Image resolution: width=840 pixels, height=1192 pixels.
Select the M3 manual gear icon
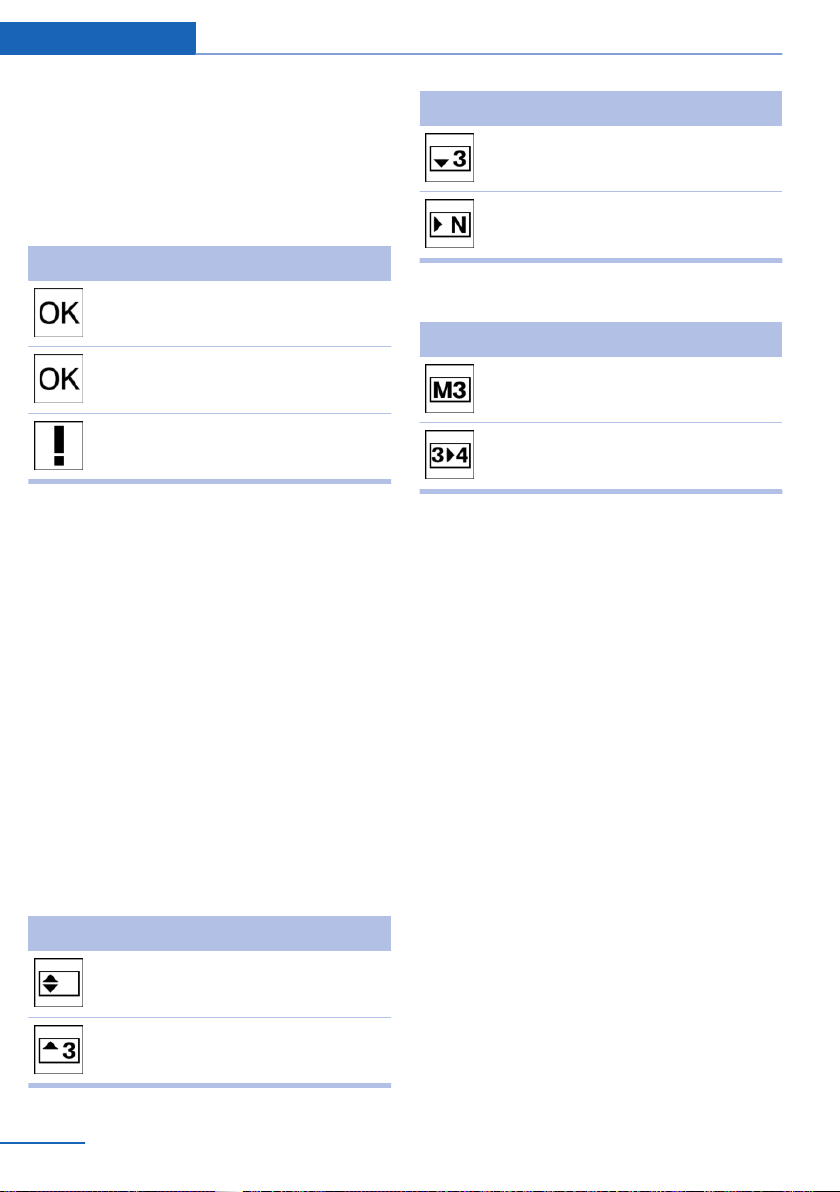click(x=449, y=388)
